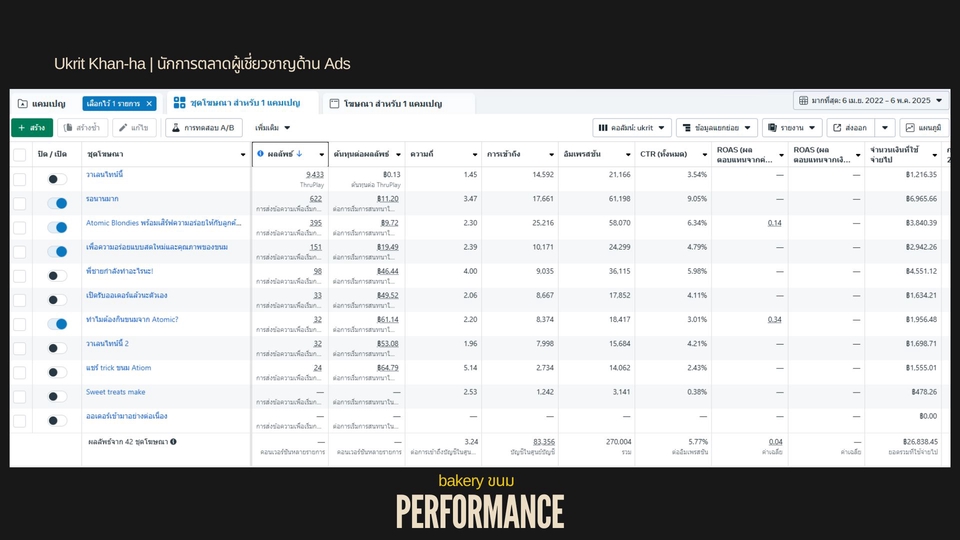Screen dimensions: 960x540
Task: Open the Atomic Blondies ad set link
Action: tap(163, 223)
